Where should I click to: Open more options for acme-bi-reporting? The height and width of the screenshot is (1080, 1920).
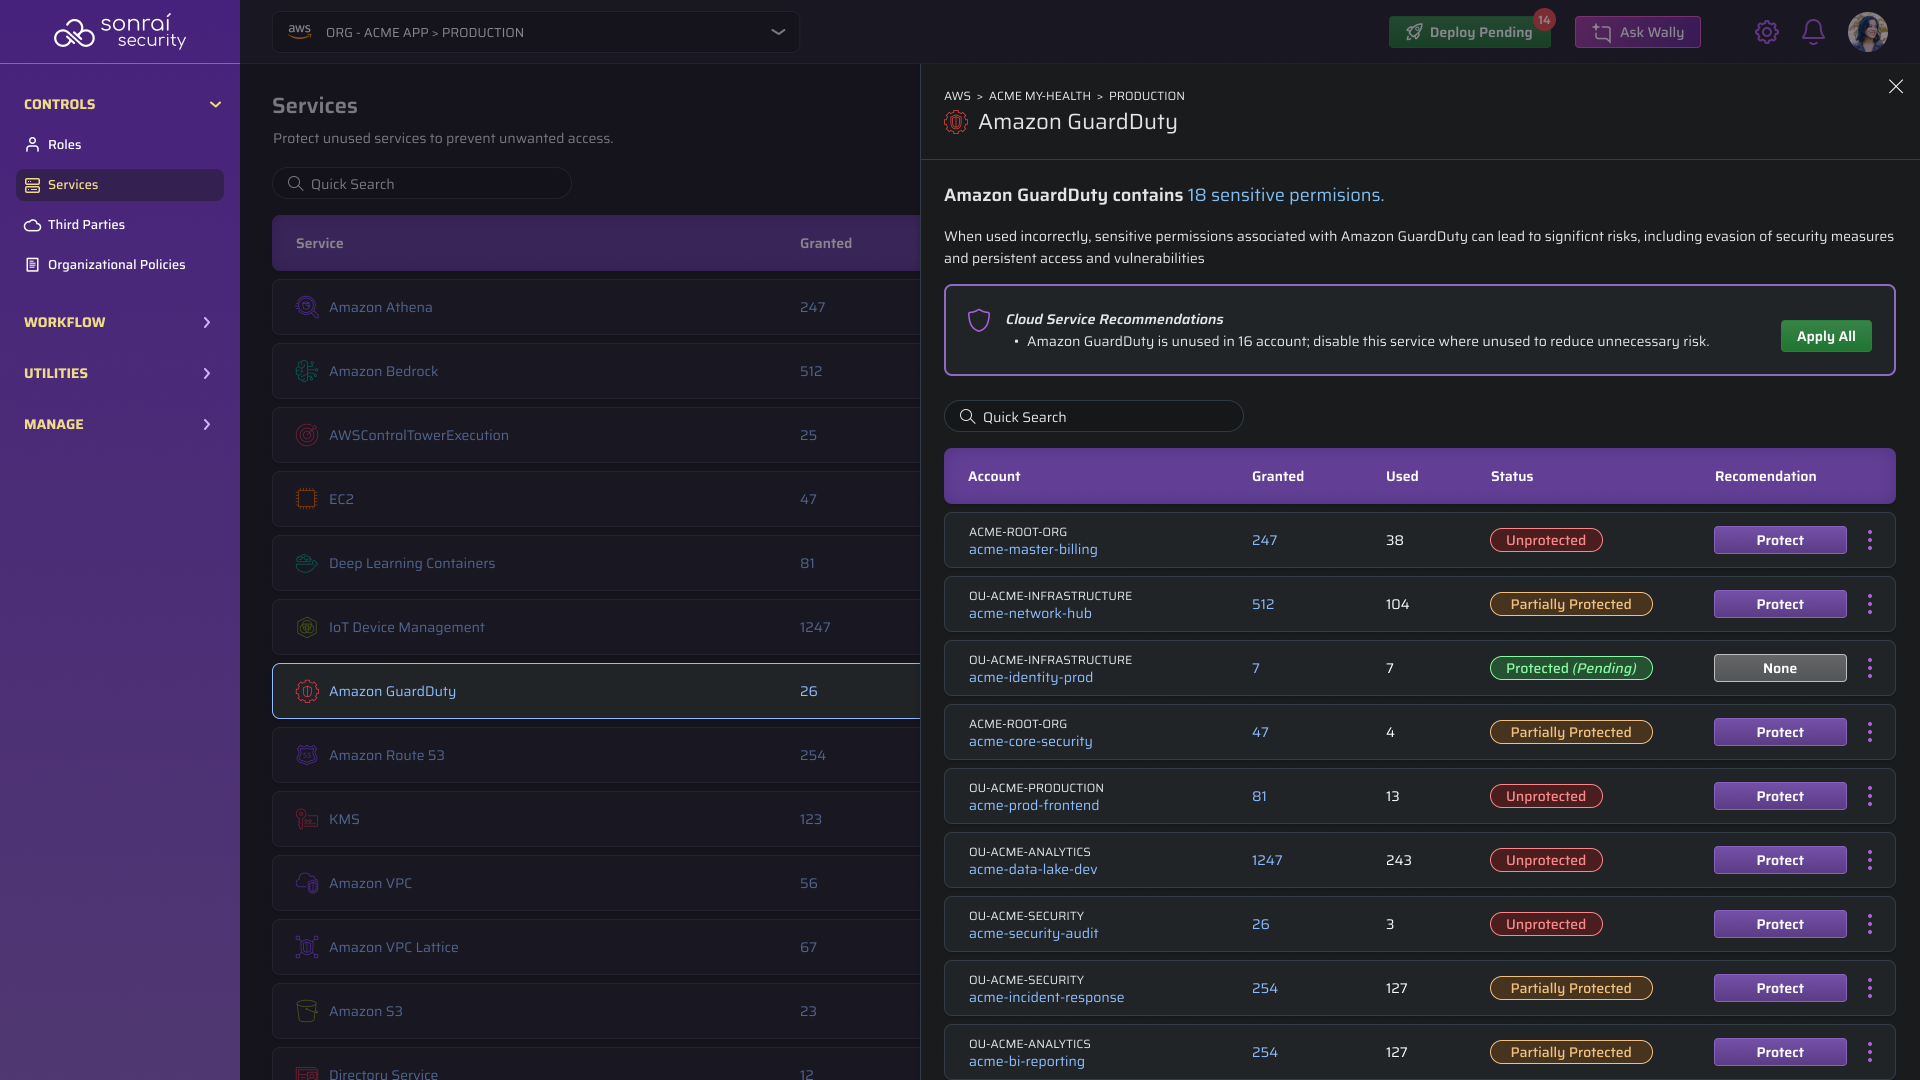(1870, 1052)
